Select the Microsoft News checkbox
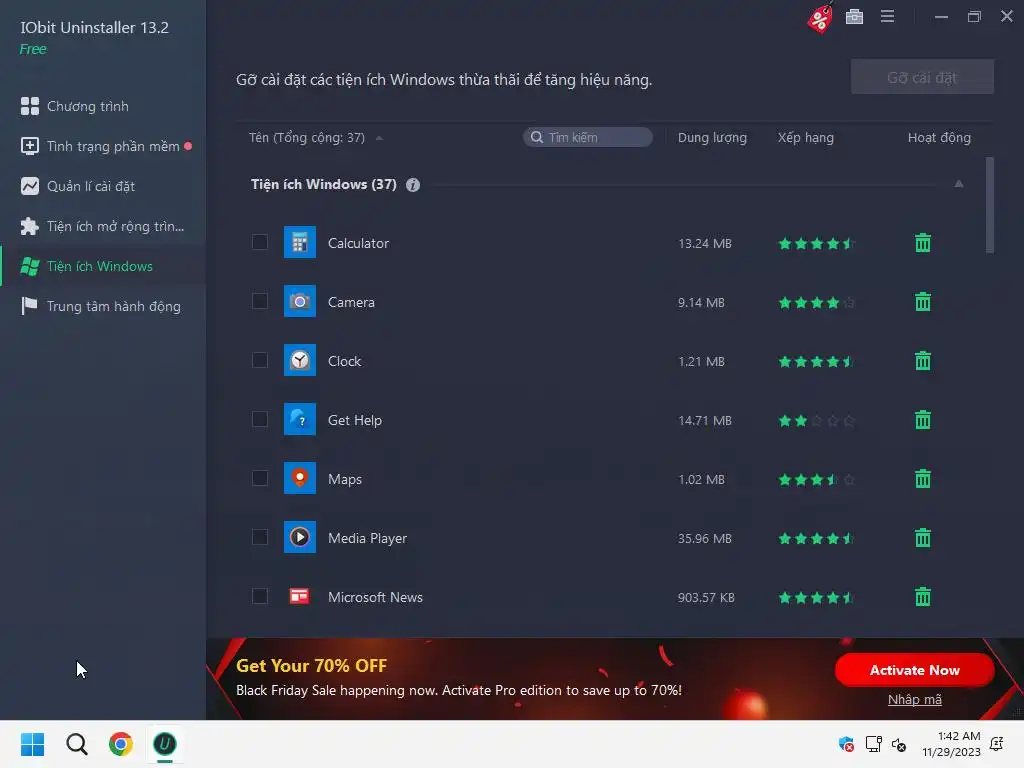 tap(260, 596)
